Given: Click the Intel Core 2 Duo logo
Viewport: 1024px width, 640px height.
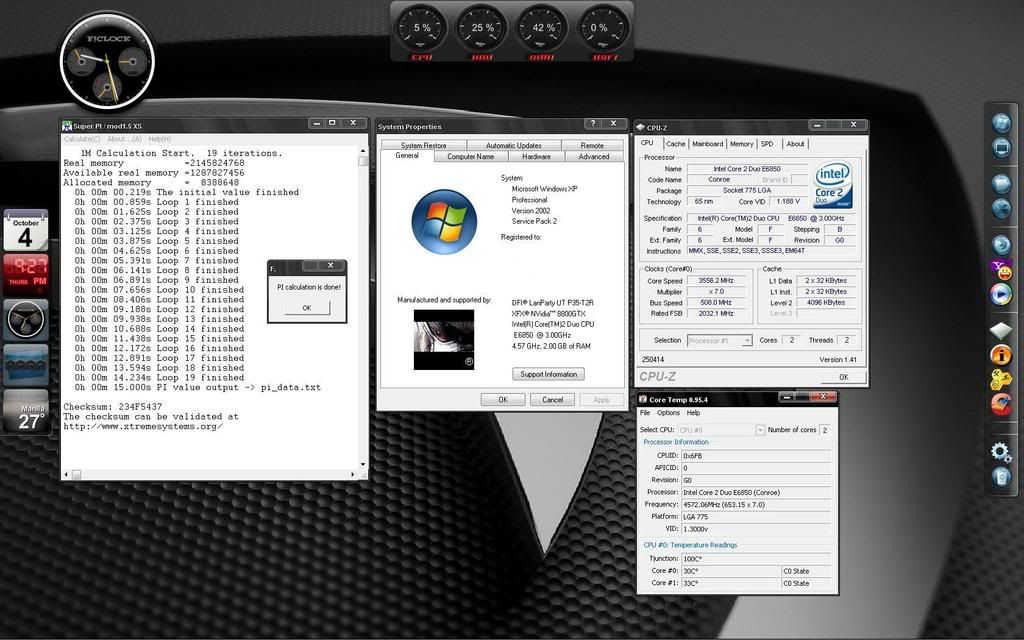Looking at the screenshot, I should tap(833, 185).
